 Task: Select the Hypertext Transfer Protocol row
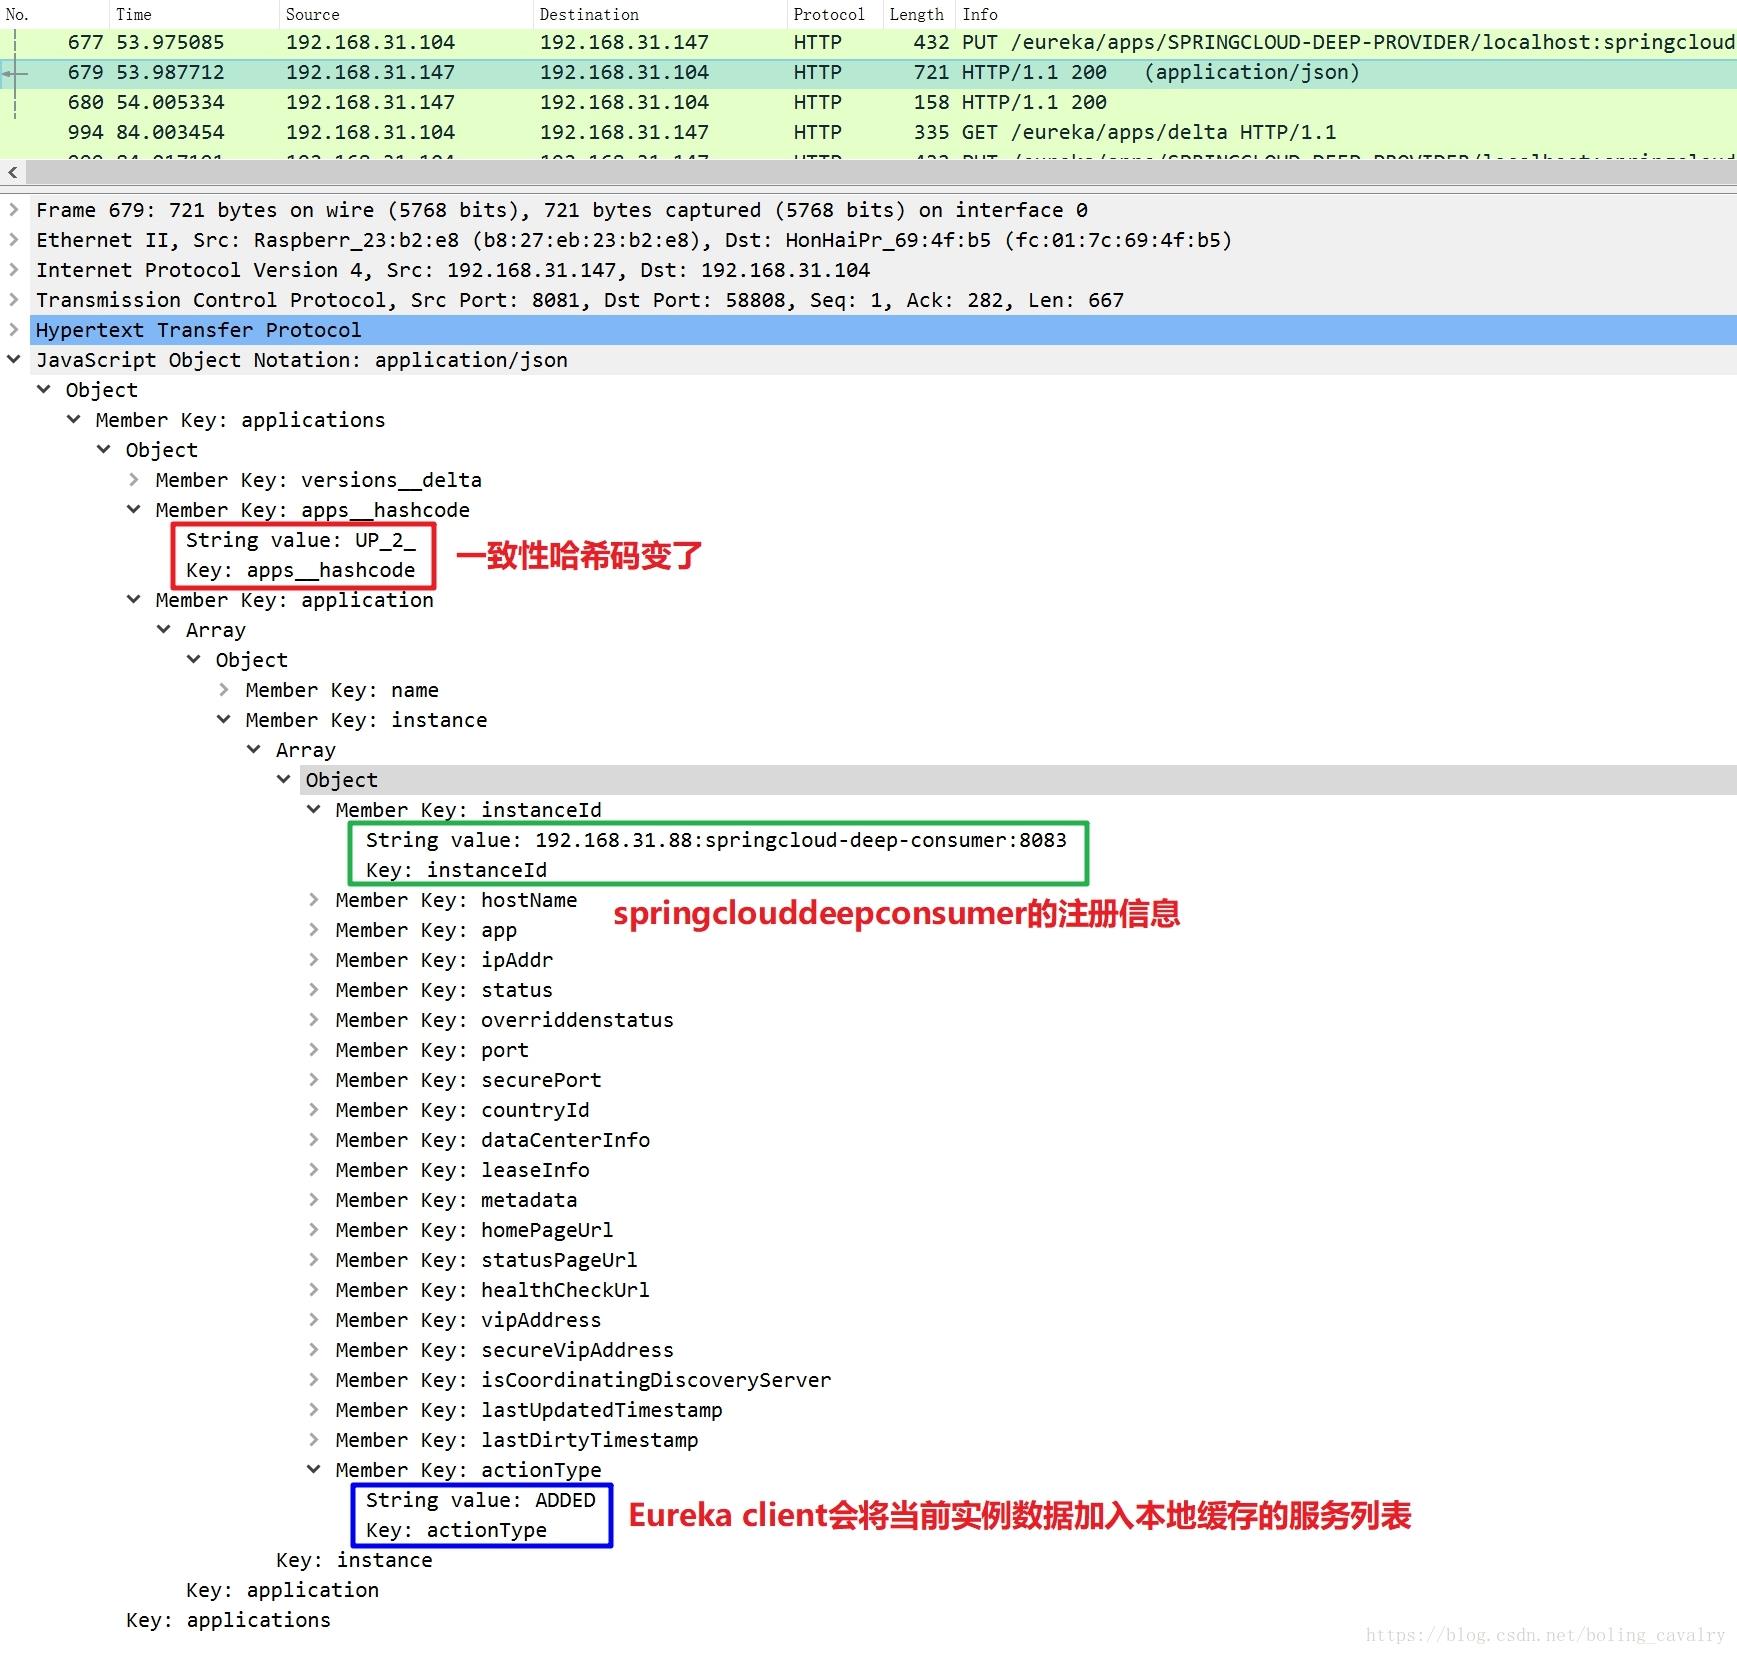coord(868,330)
